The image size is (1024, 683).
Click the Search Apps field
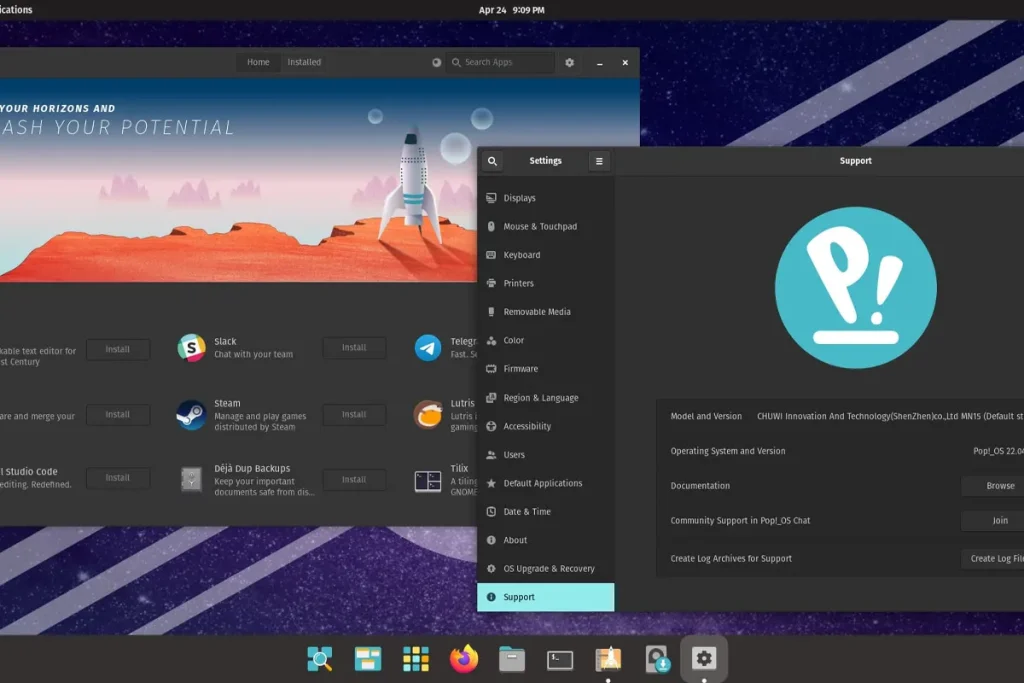[500, 62]
